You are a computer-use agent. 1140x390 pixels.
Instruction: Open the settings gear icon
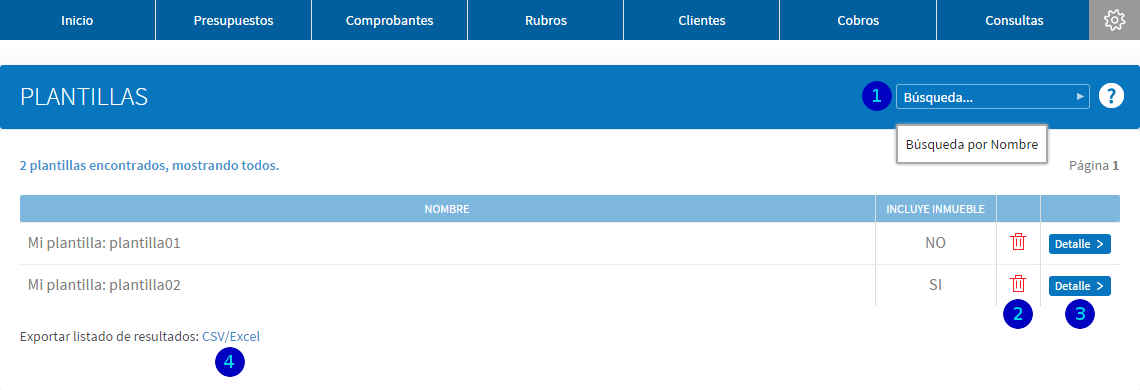coord(1114,20)
